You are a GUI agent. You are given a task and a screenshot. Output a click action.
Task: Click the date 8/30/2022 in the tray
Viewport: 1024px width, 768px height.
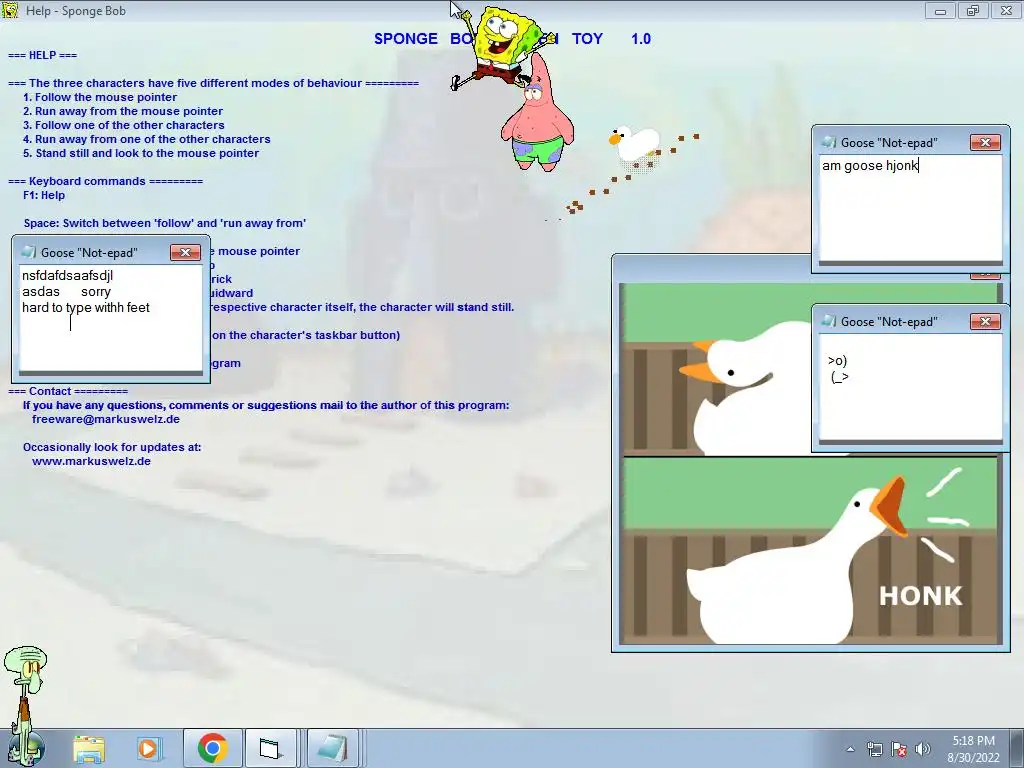973,758
